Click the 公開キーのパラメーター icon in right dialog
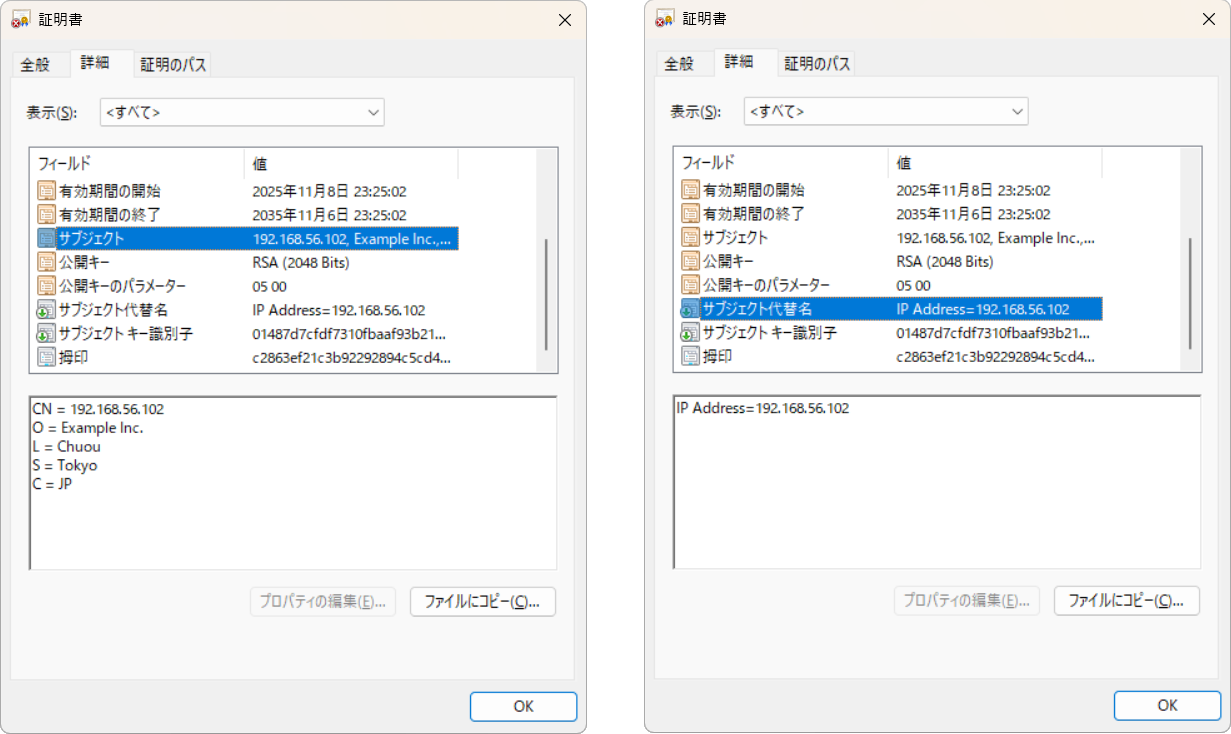 click(691, 286)
